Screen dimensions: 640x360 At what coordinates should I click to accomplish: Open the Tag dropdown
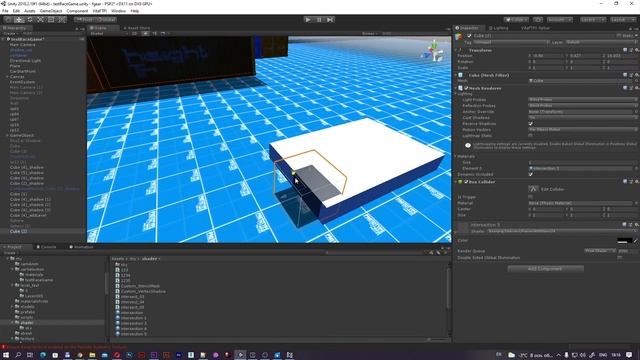[x=511, y=42]
